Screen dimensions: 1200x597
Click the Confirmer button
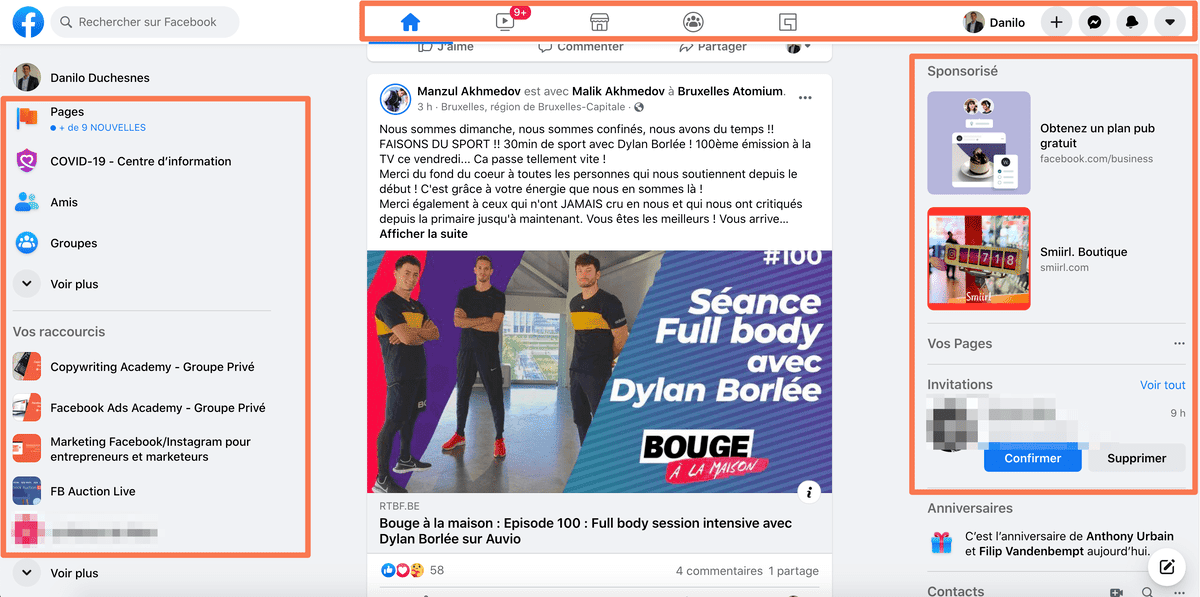1033,458
